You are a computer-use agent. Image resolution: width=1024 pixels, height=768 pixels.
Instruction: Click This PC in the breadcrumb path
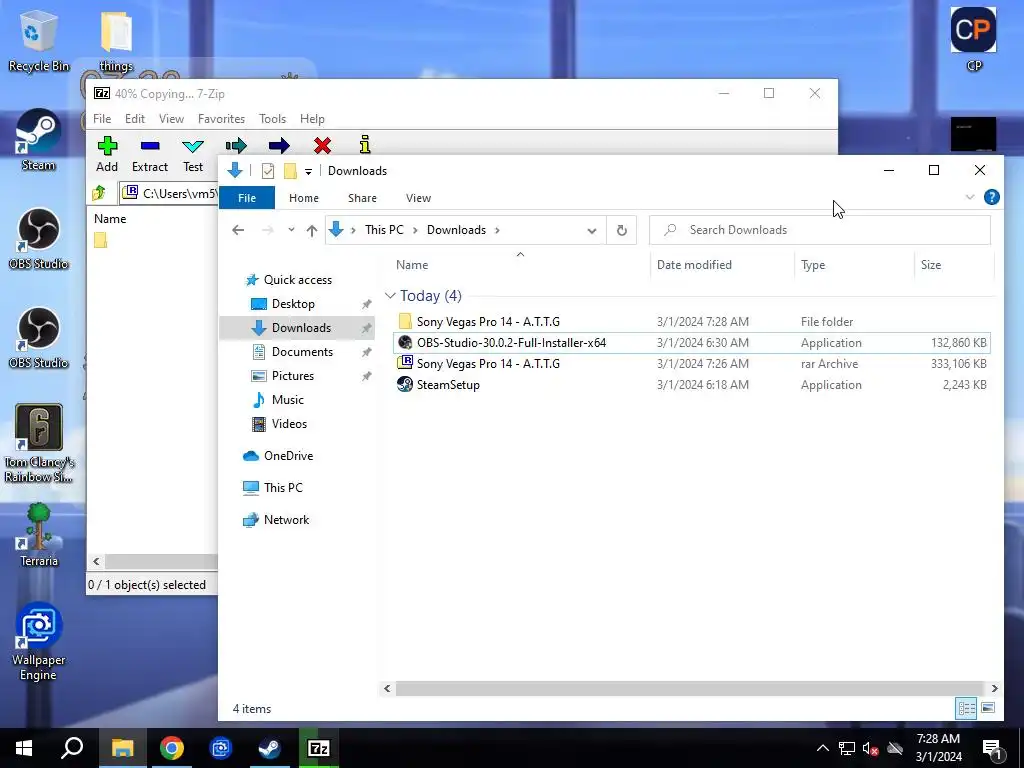click(x=384, y=230)
